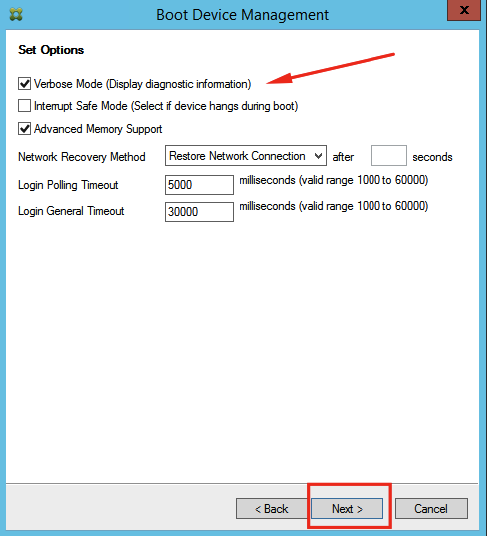This screenshot has height=536, width=487.
Task: Disable the Verbose Mode checkbox
Action: point(24,84)
